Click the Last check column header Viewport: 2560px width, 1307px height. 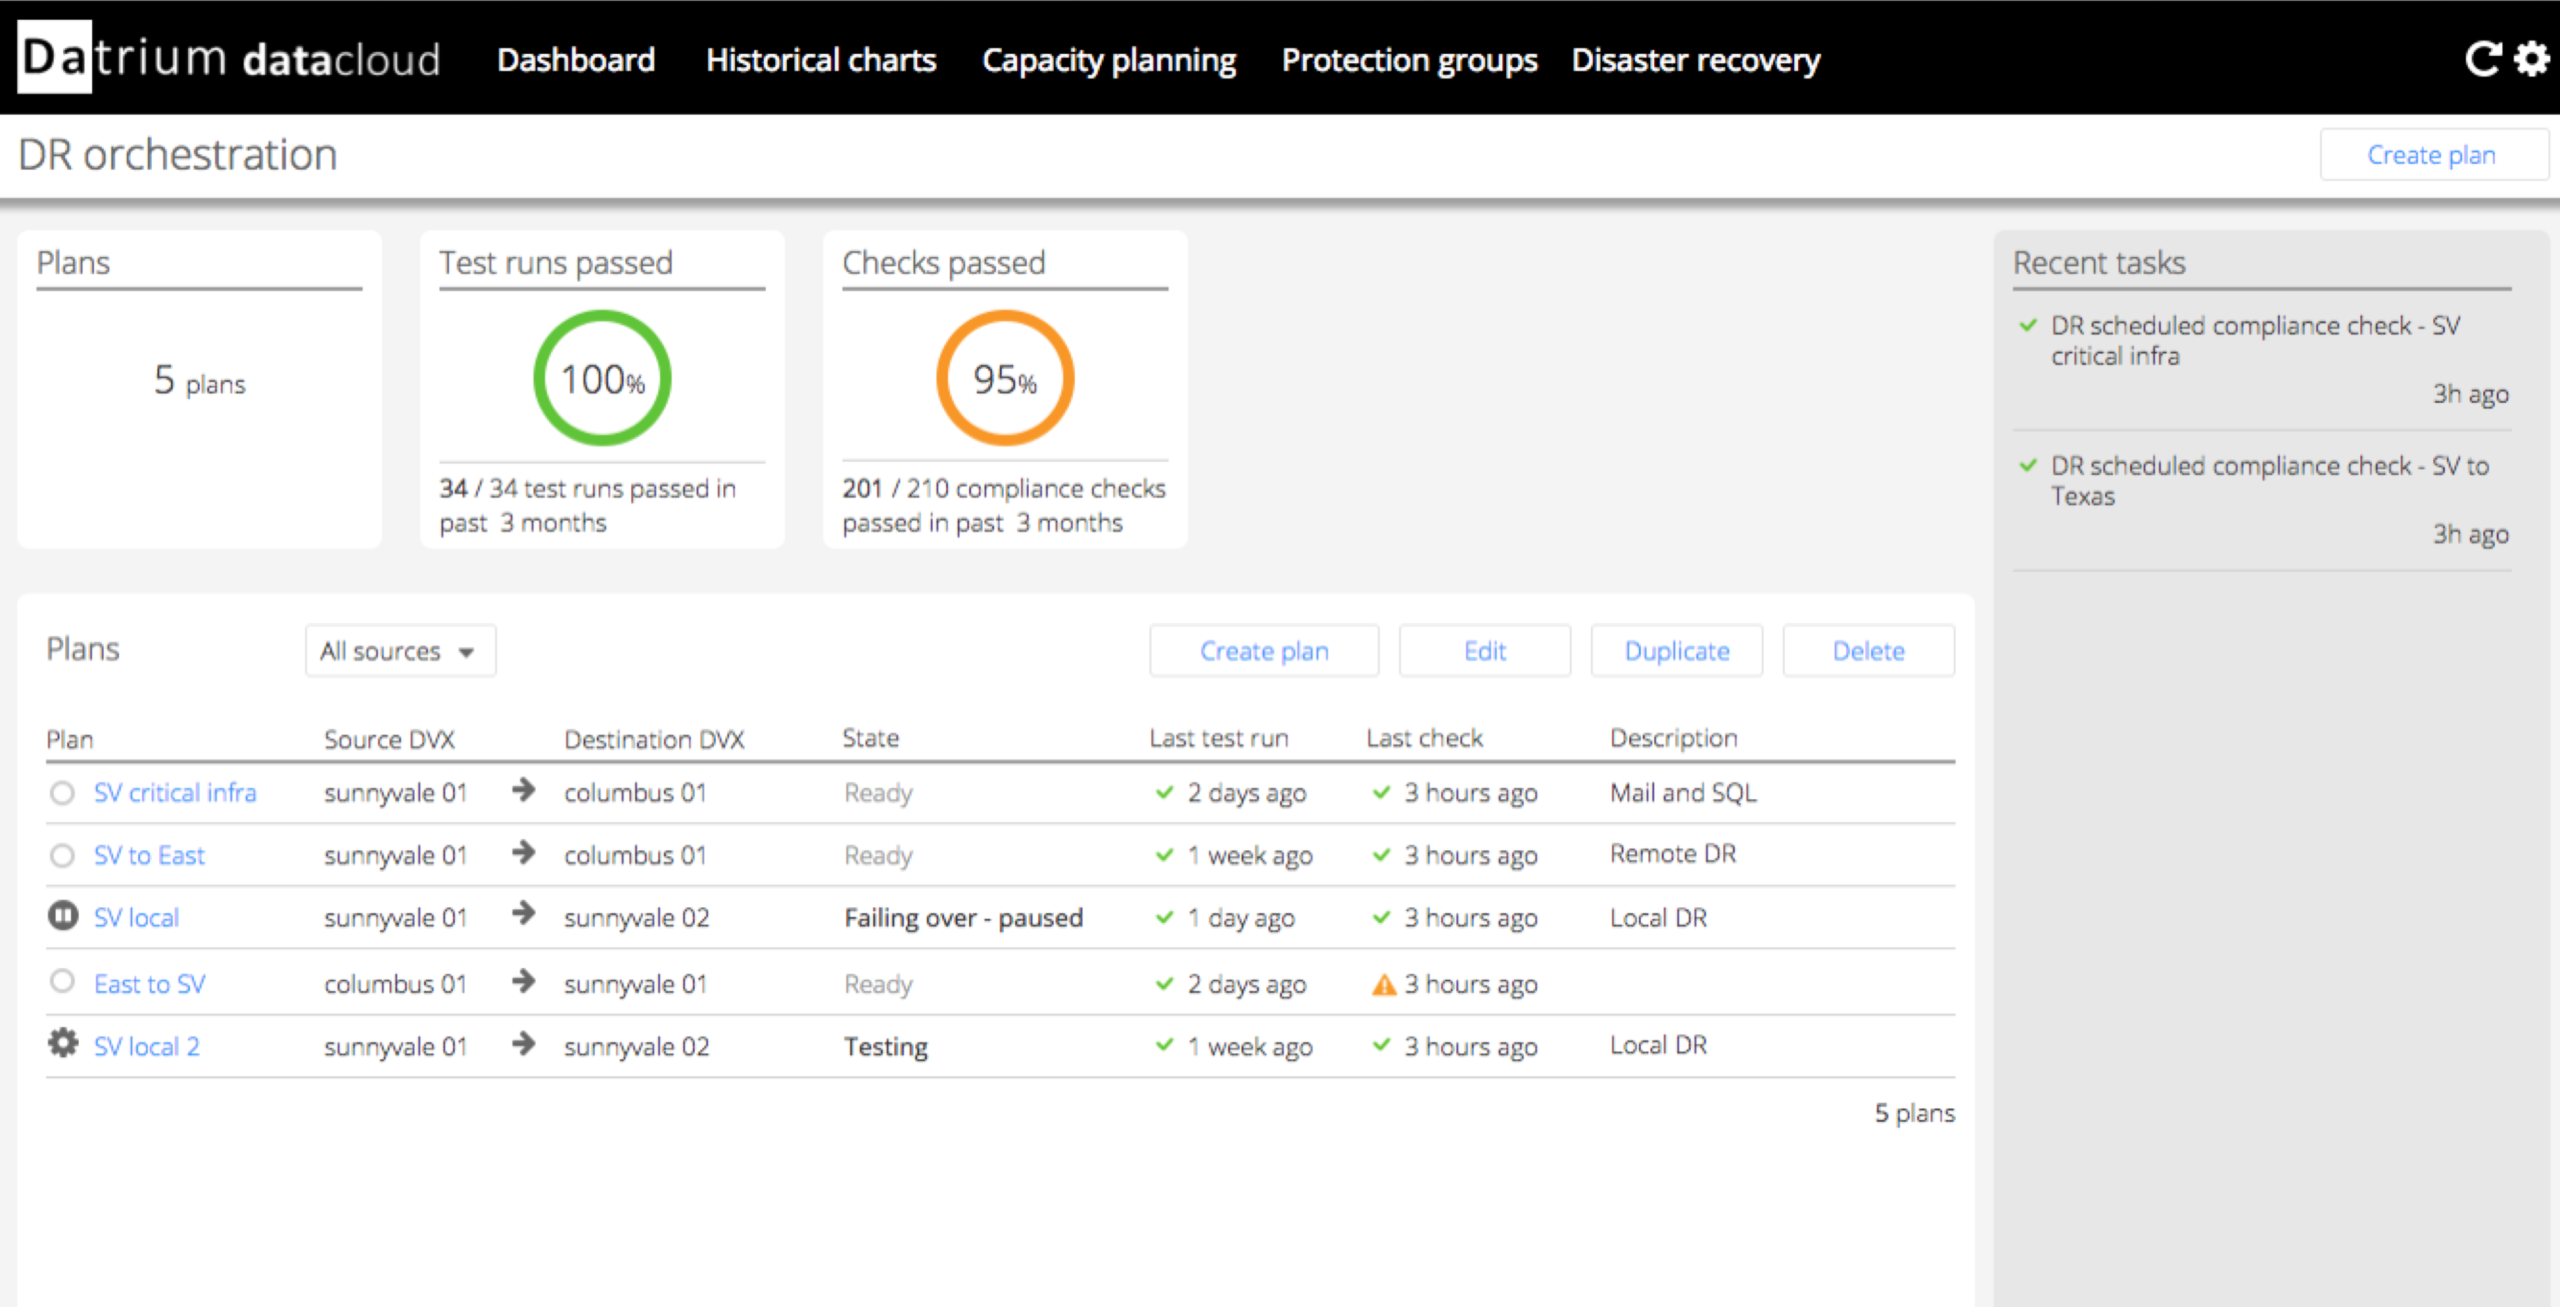(1425, 738)
